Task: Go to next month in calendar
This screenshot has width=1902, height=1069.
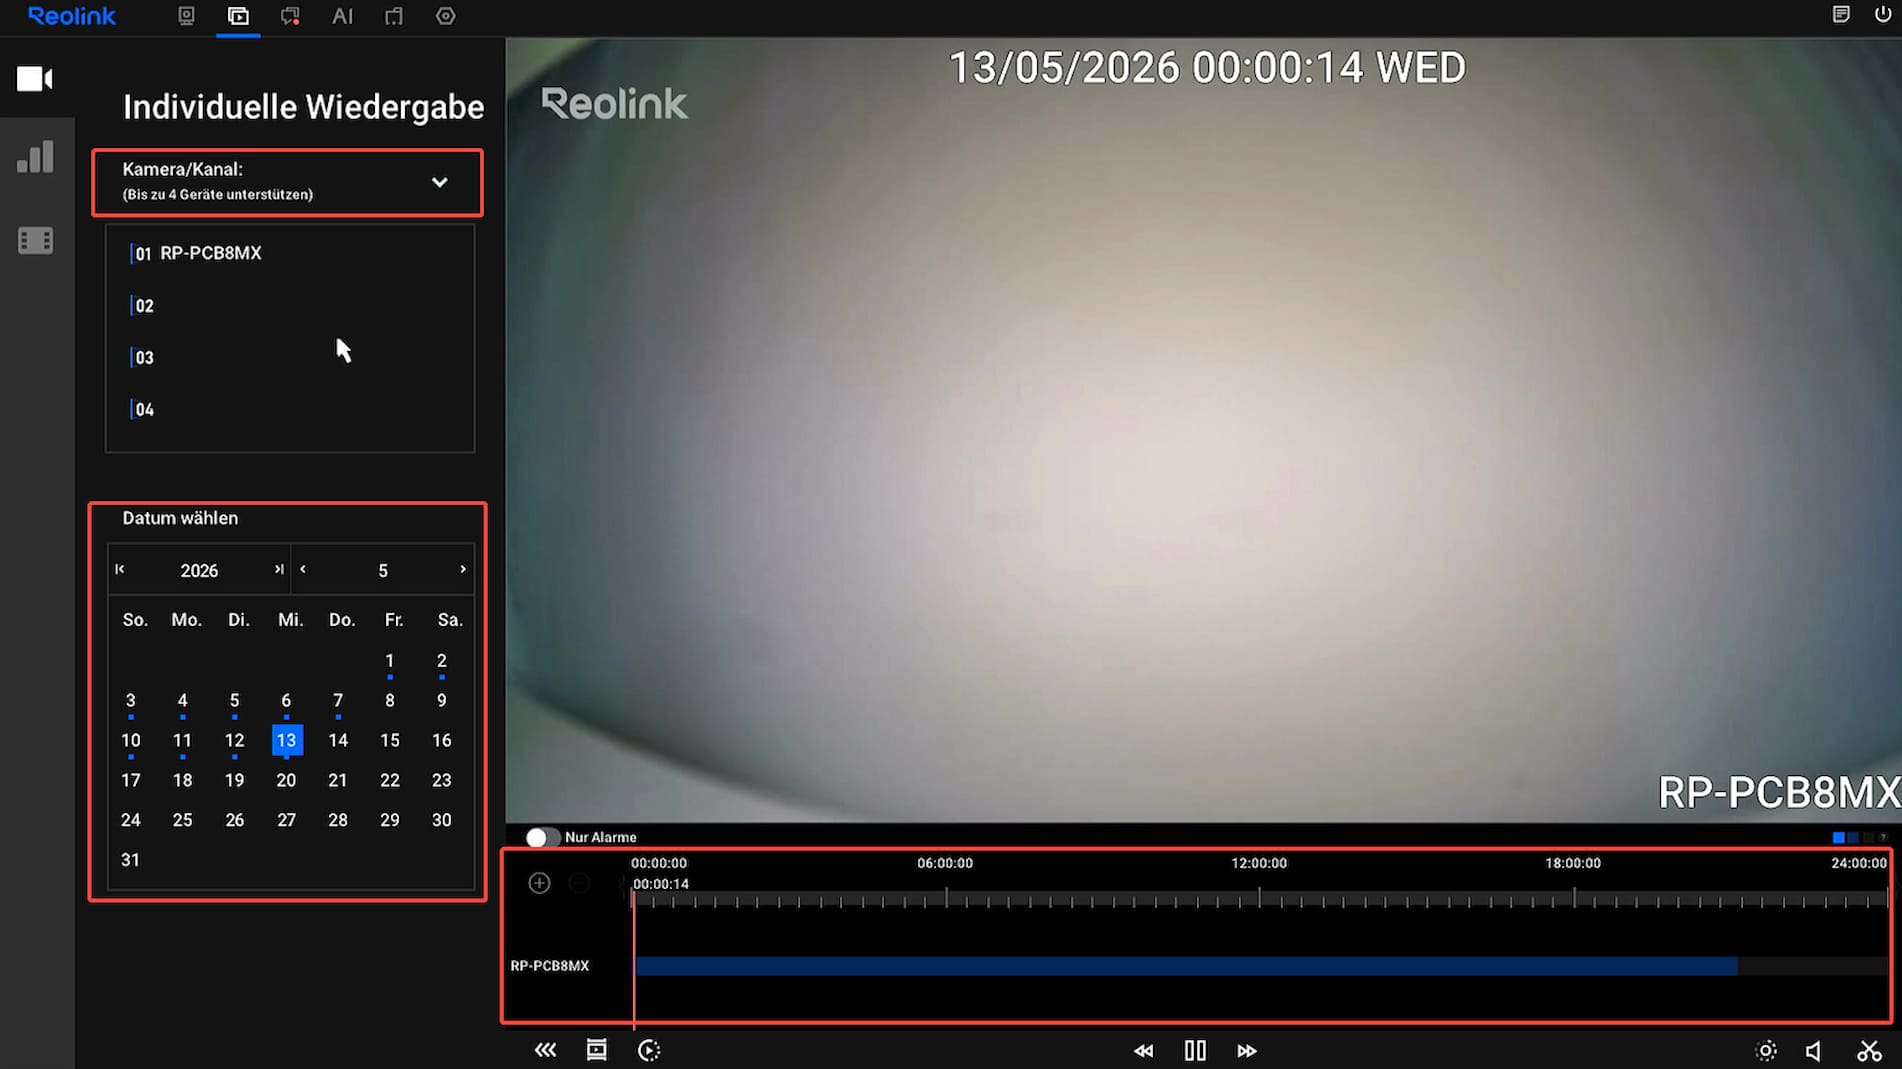Action: point(463,569)
